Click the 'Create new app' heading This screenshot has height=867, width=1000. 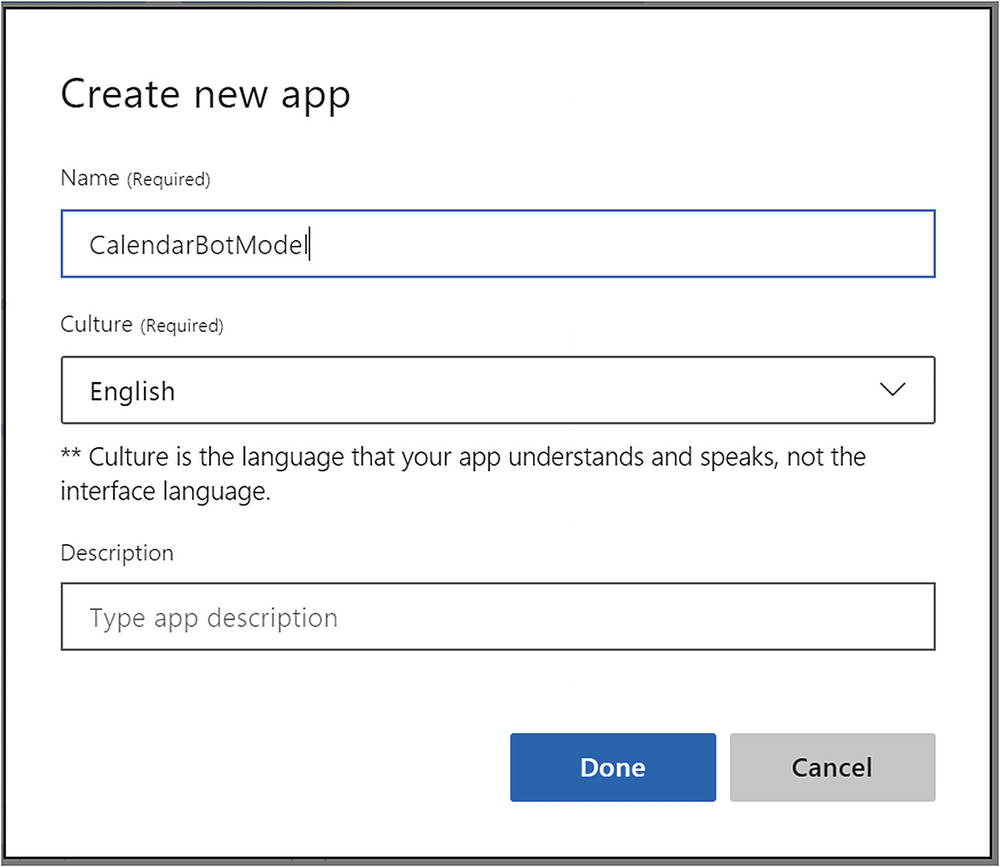pyautogui.click(x=205, y=95)
